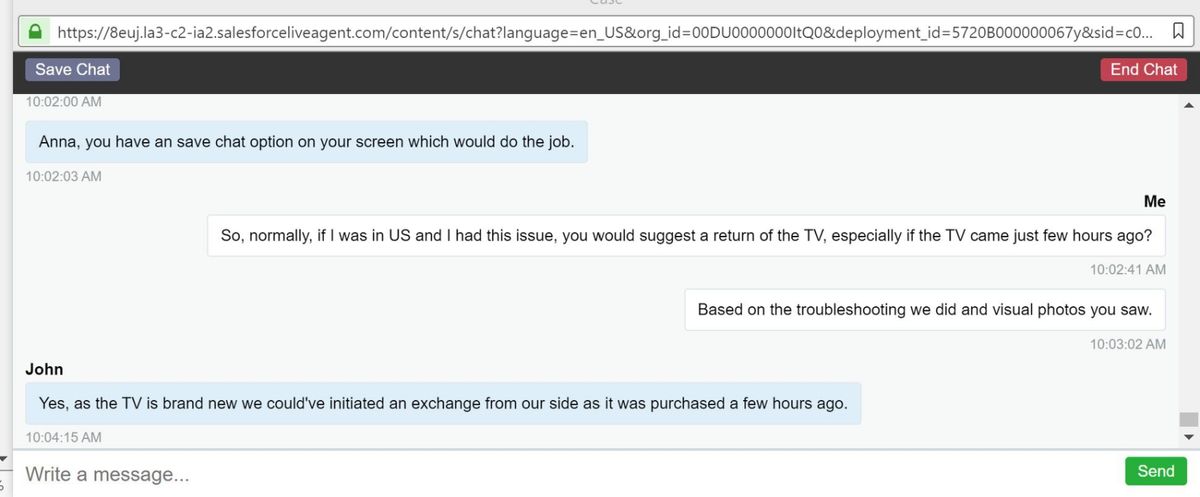Send the message with green Send button
This screenshot has width=1200, height=497.
tap(1155, 471)
